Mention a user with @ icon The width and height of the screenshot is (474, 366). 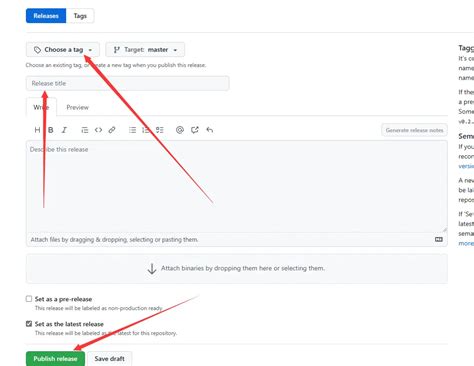pyautogui.click(x=180, y=130)
